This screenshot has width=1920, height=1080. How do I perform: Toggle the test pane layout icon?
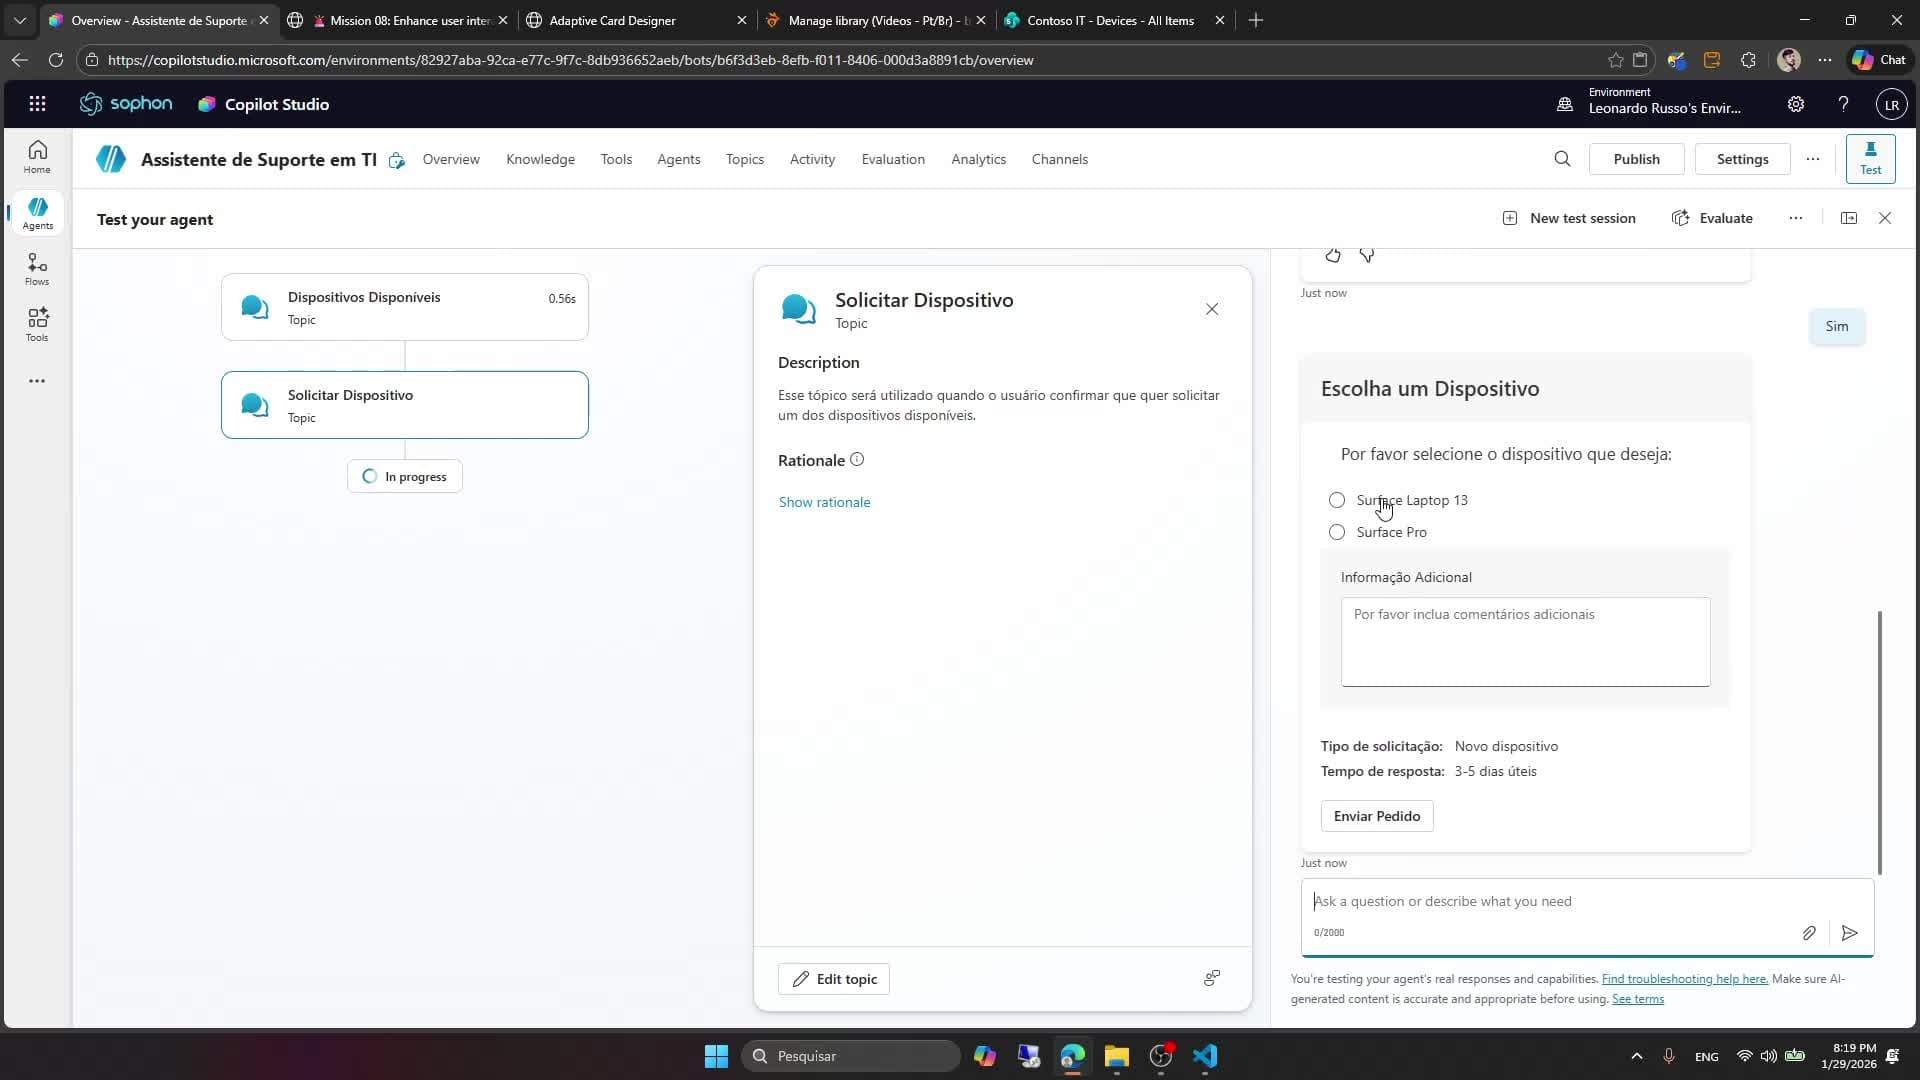[1848, 218]
